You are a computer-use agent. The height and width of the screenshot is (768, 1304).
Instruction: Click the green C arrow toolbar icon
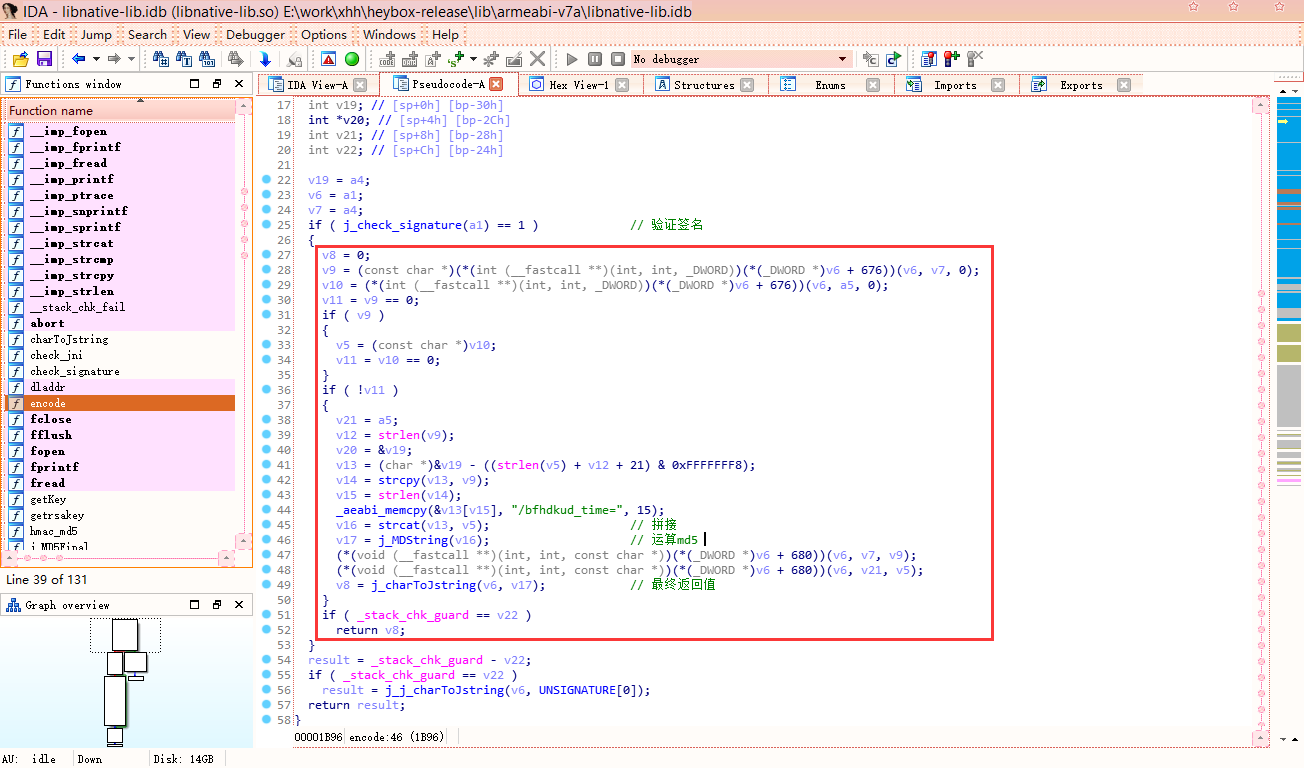tap(893, 60)
